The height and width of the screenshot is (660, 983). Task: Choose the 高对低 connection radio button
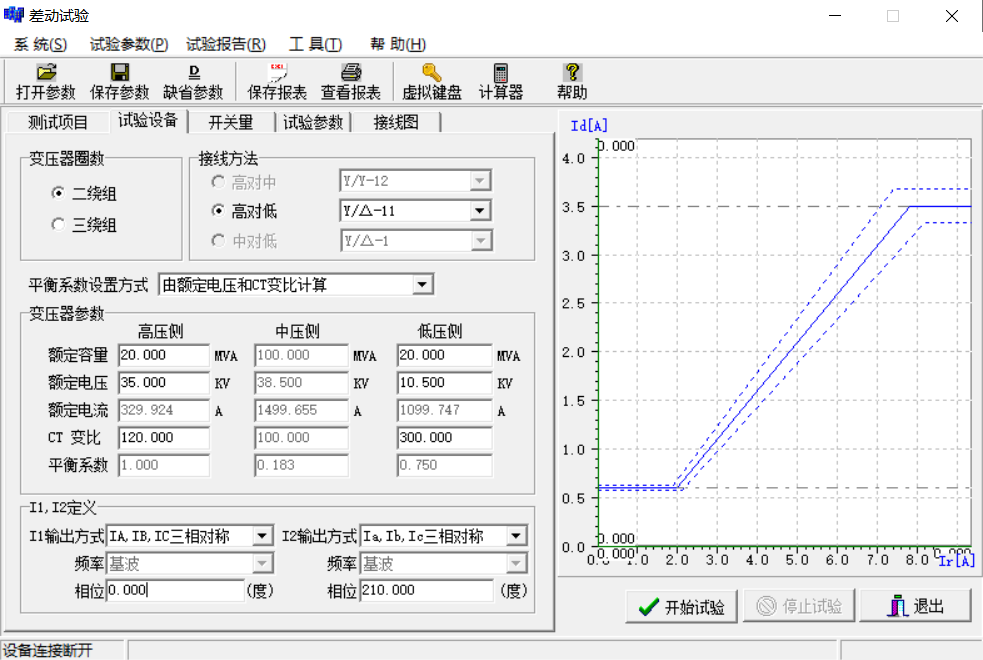click(218, 210)
